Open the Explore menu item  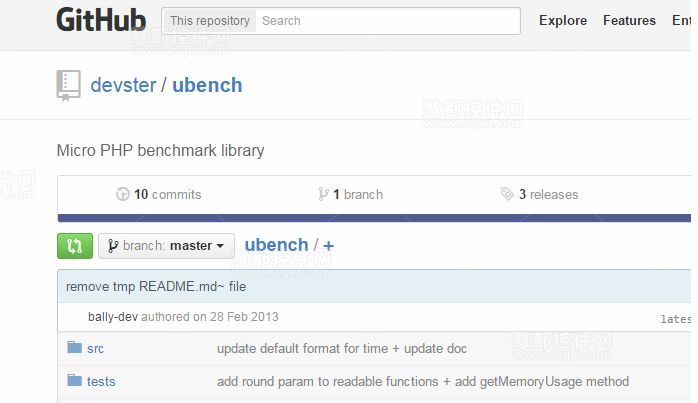coord(562,20)
